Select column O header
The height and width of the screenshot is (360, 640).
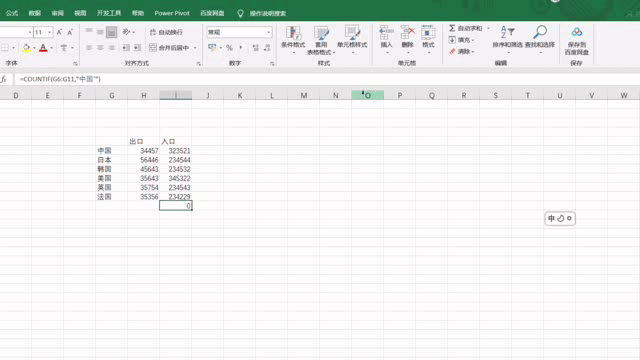pyautogui.click(x=367, y=95)
